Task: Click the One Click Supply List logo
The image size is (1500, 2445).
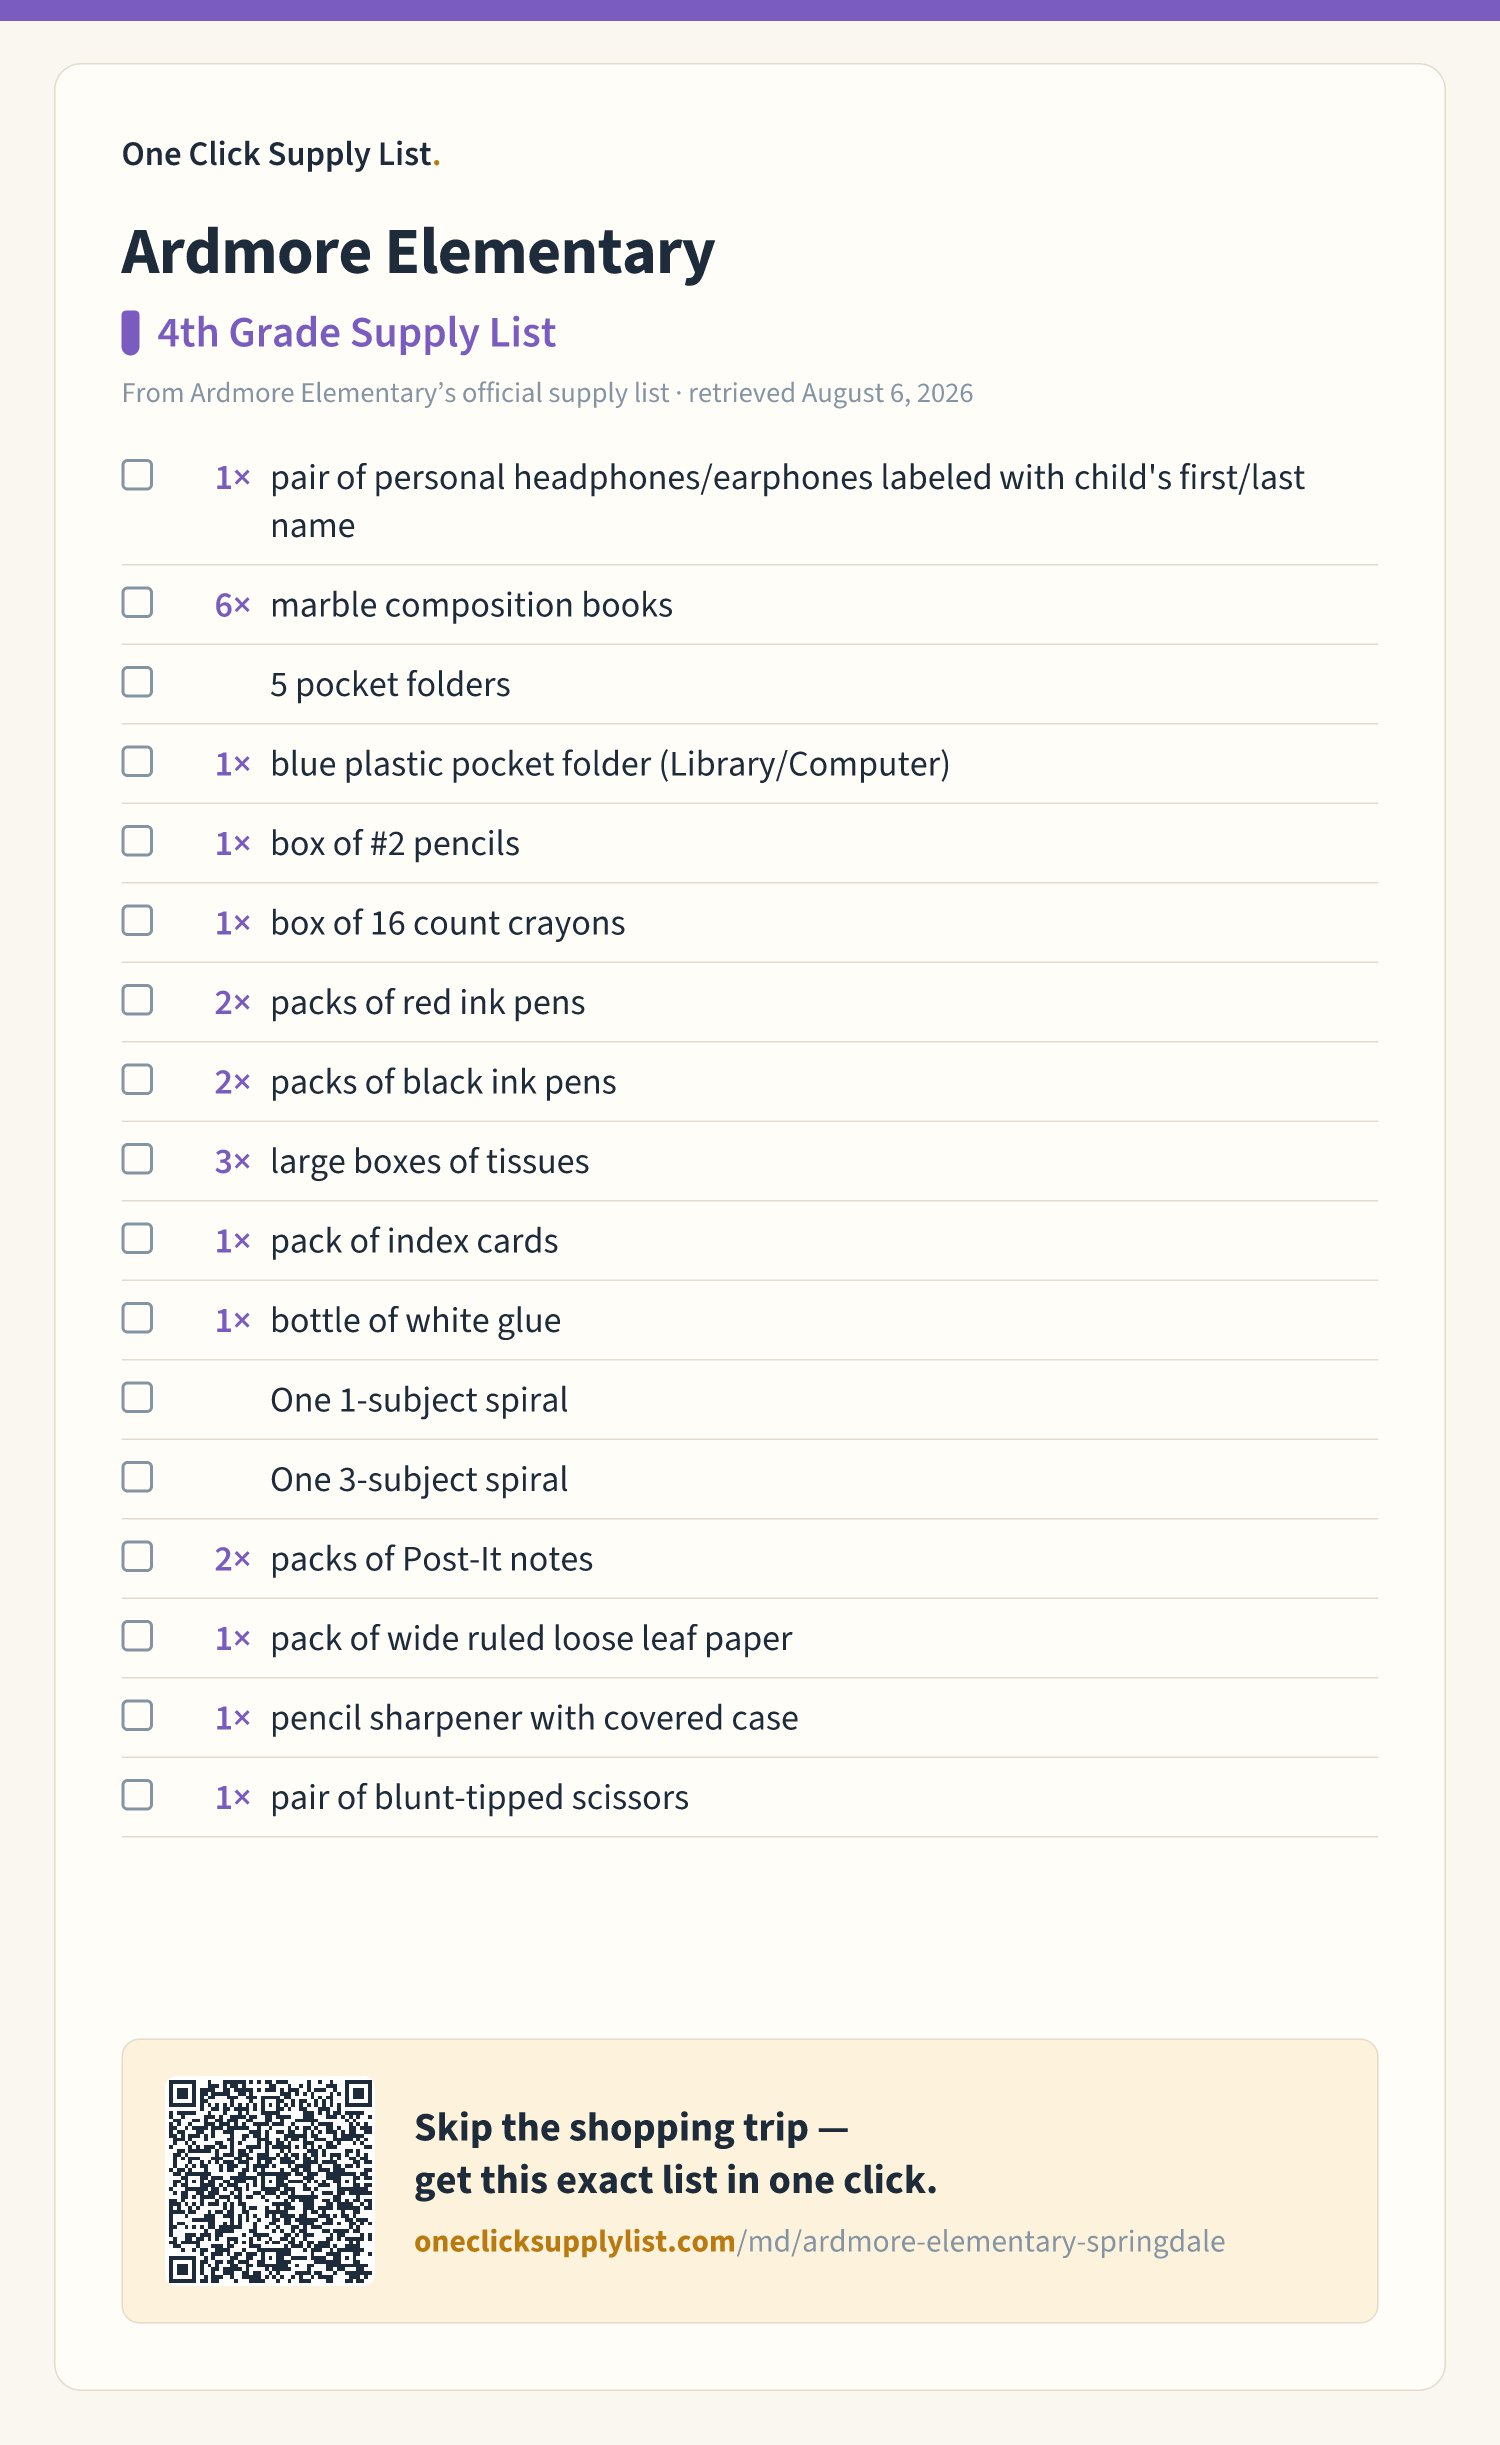Action: click(281, 154)
